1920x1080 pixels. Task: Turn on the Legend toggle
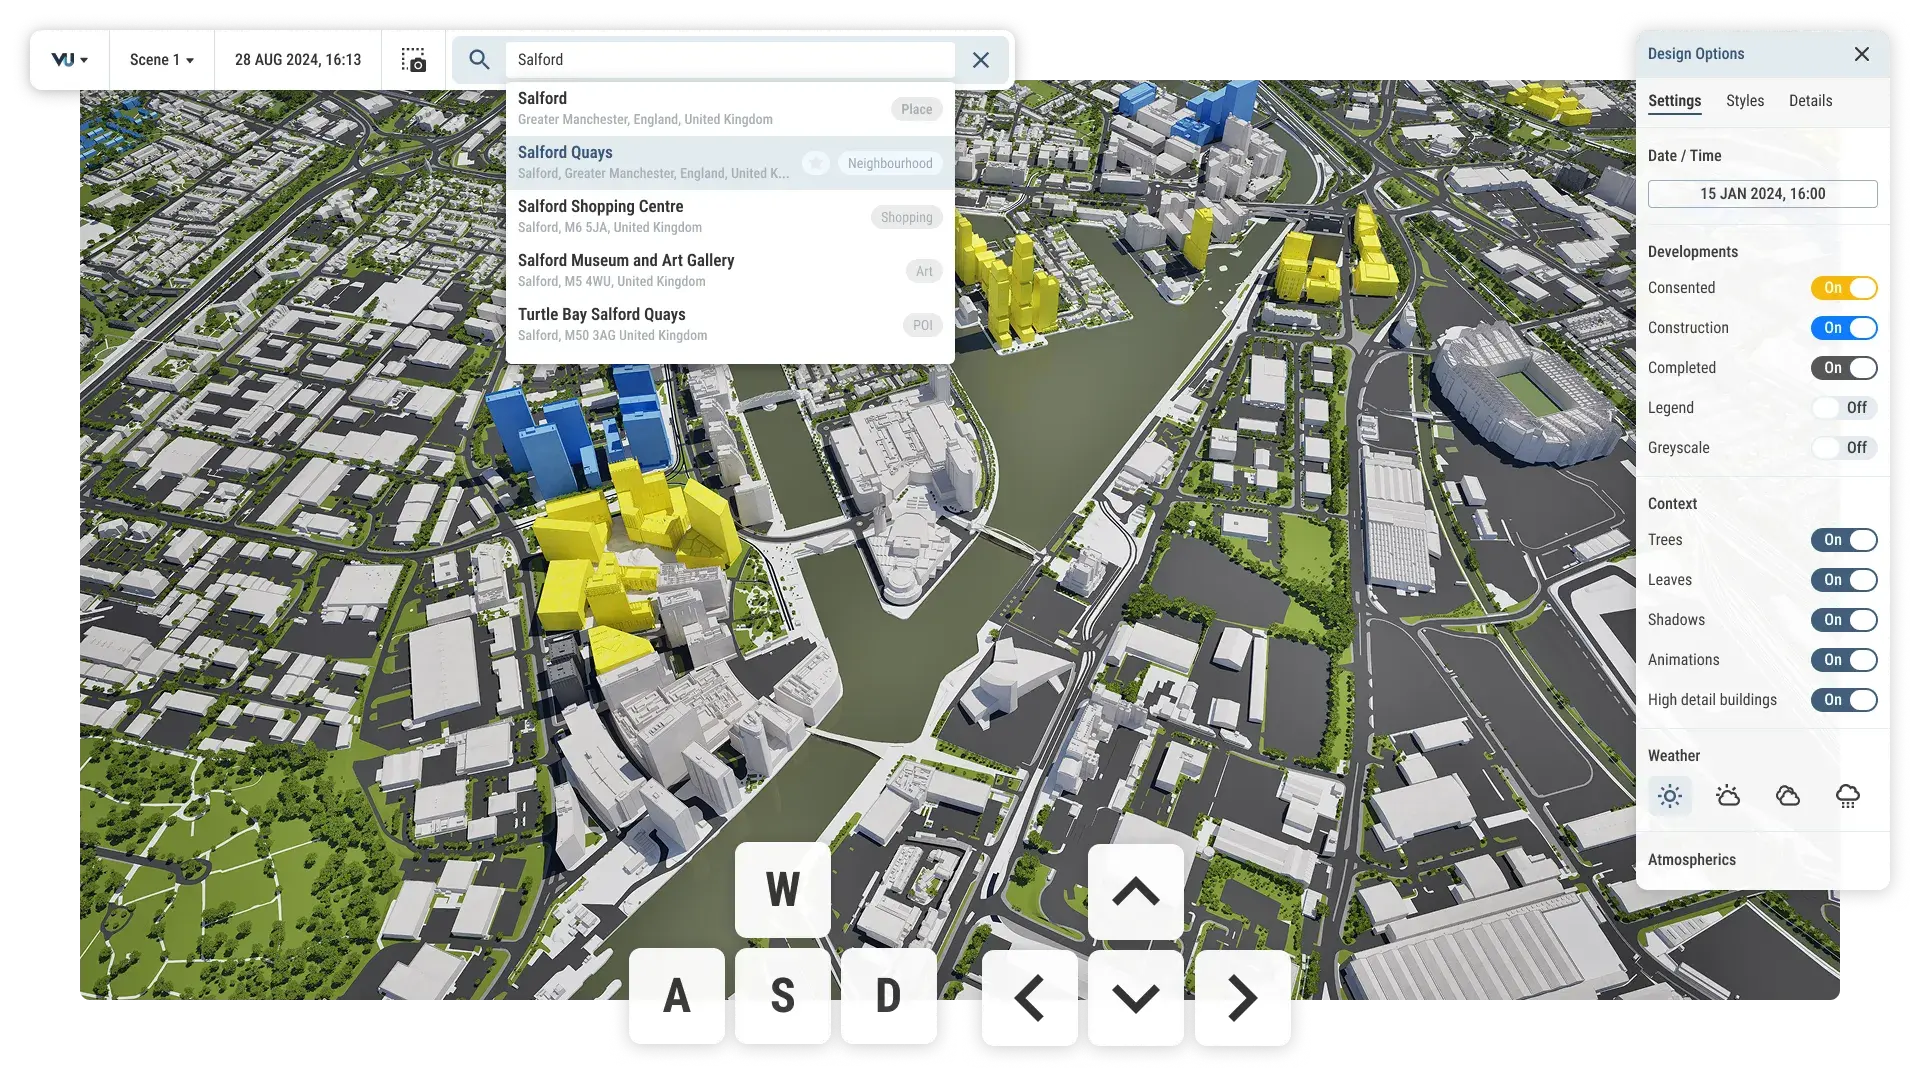pyautogui.click(x=1844, y=408)
